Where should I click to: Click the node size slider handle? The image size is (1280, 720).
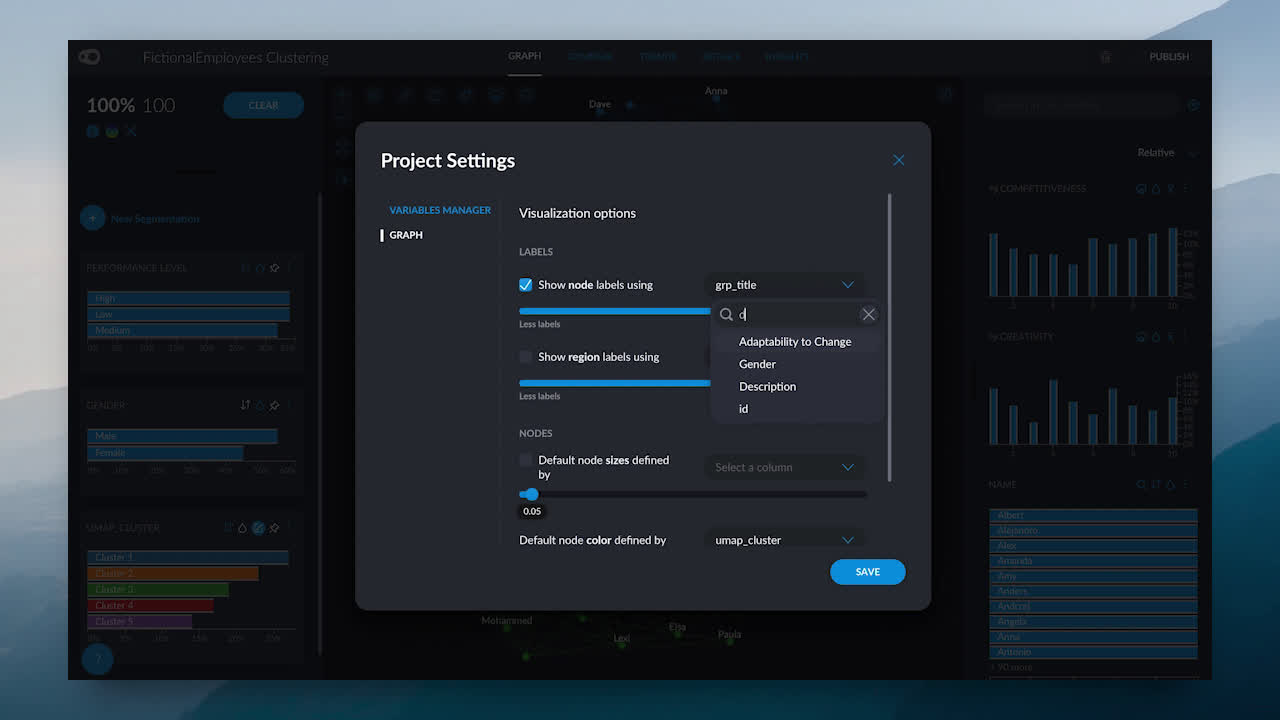[x=531, y=494]
